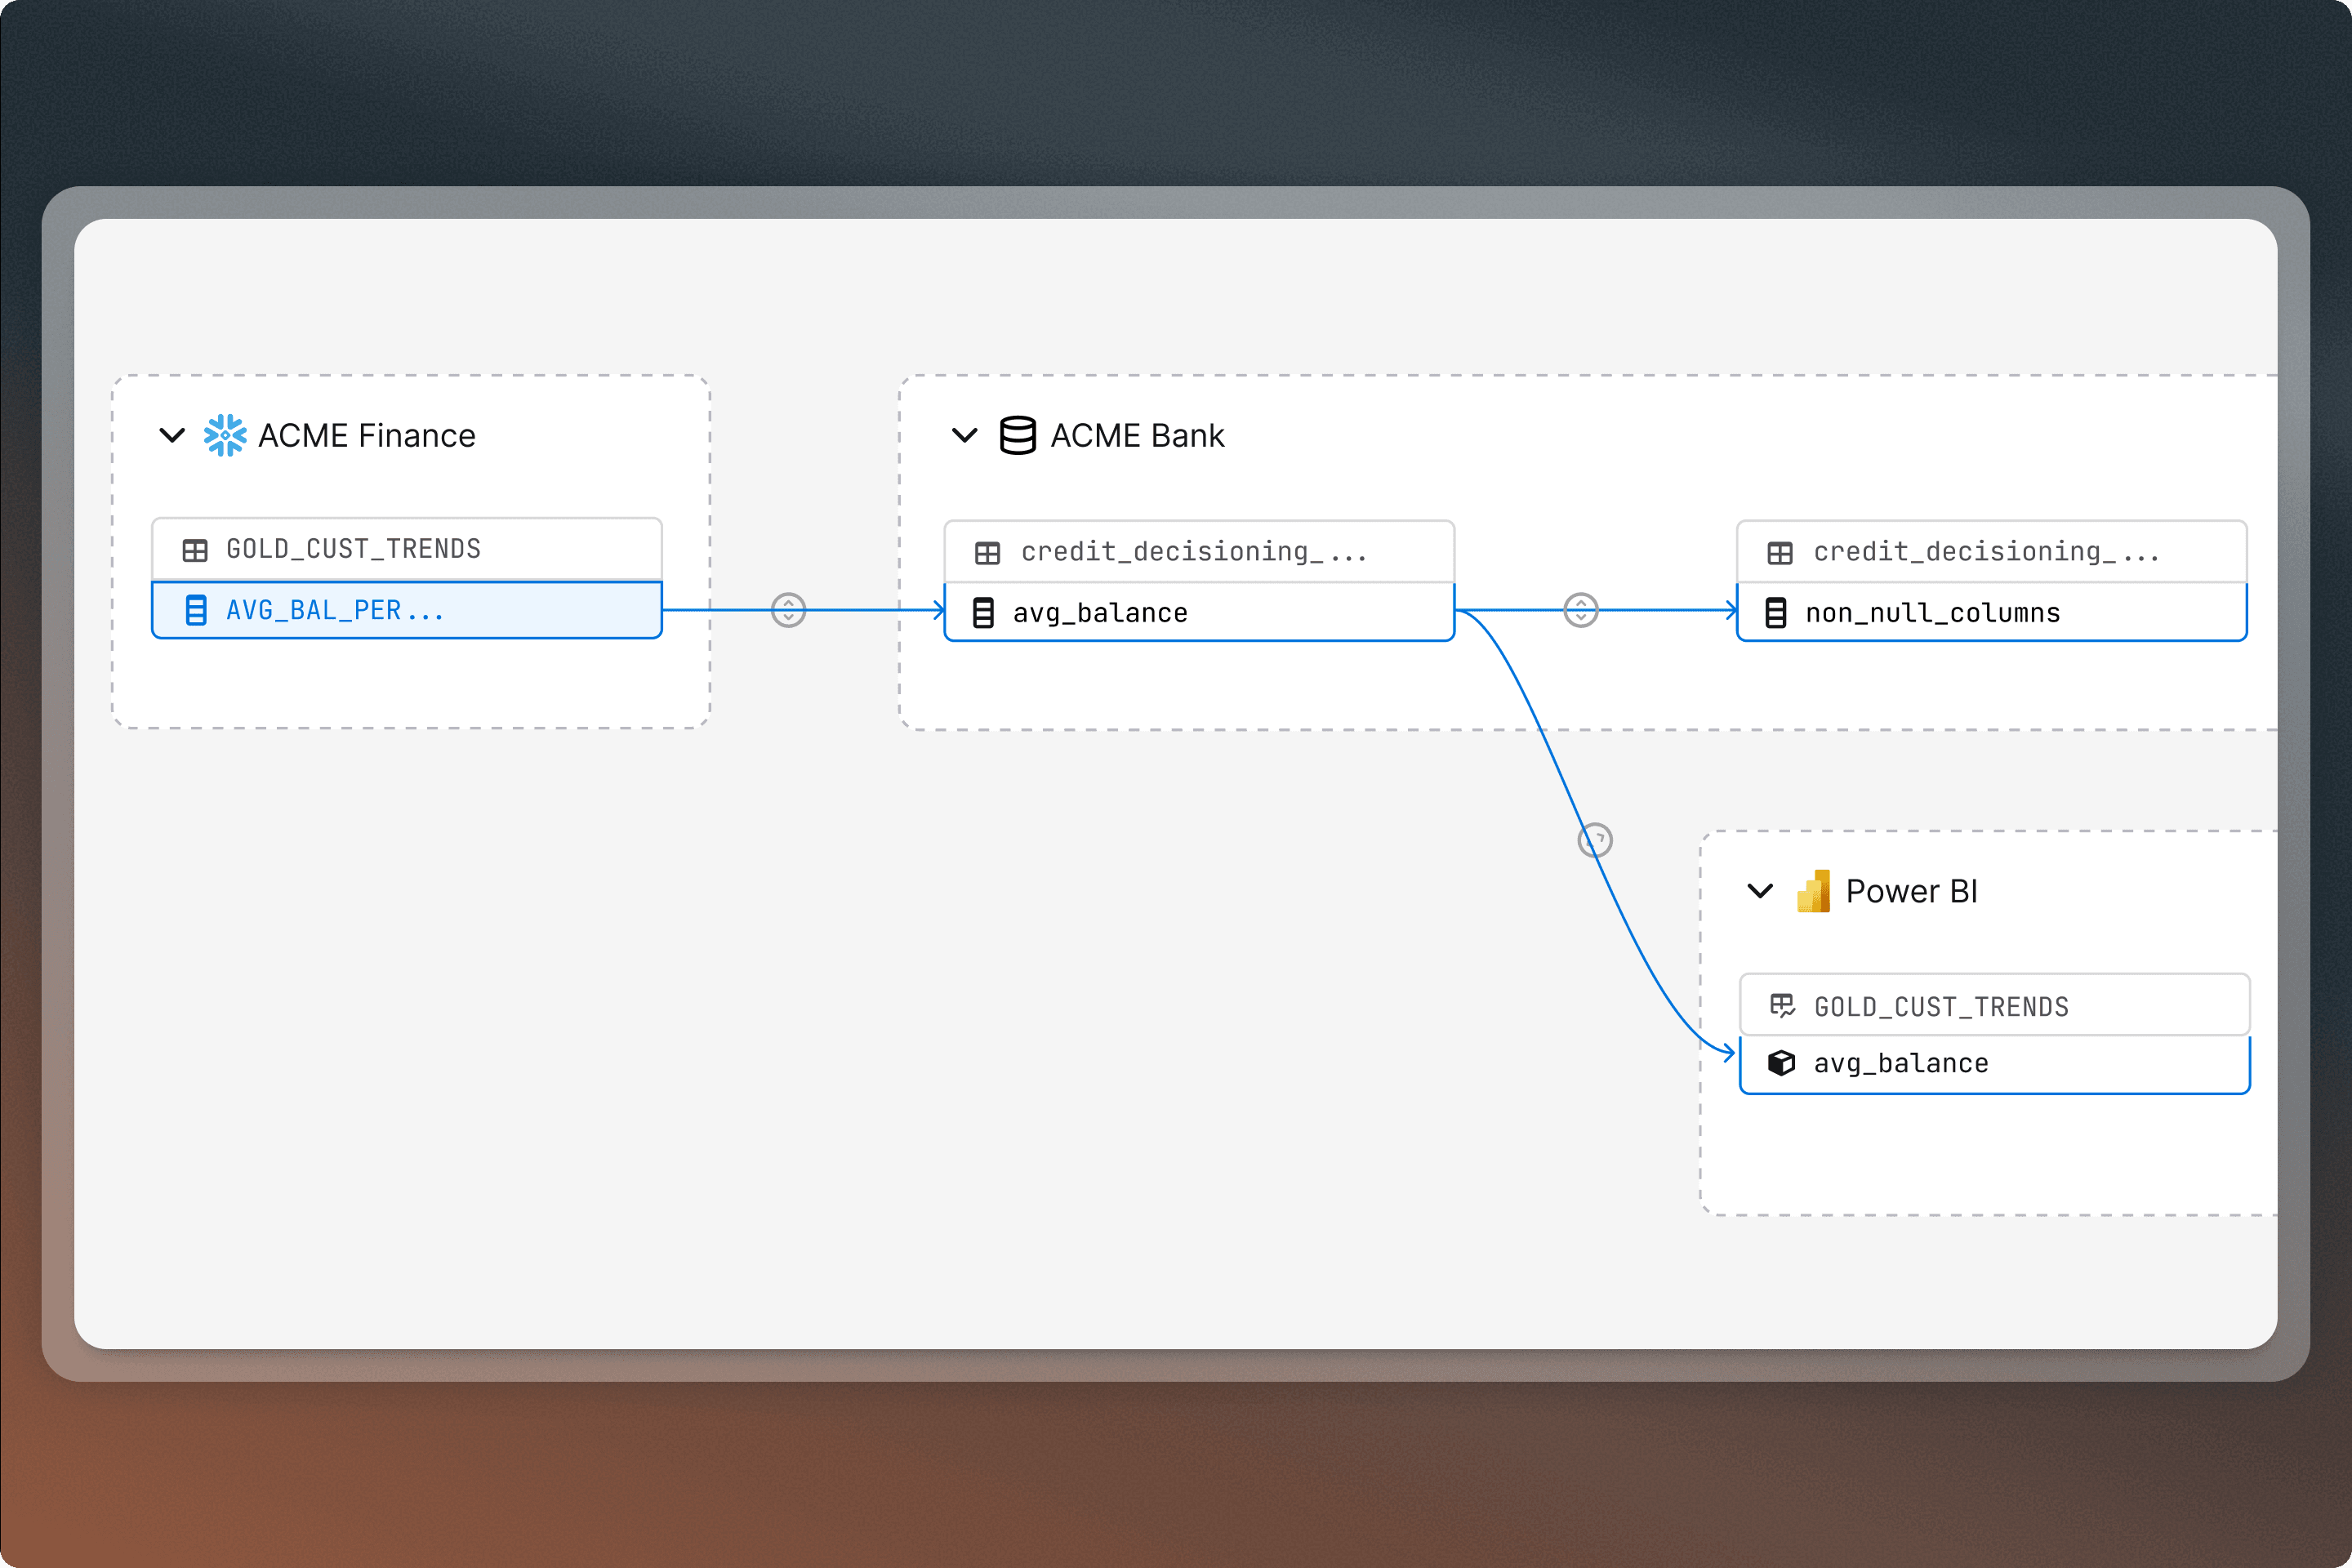Click the column icon beside avg_balance in ACME Bank

(983, 613)
